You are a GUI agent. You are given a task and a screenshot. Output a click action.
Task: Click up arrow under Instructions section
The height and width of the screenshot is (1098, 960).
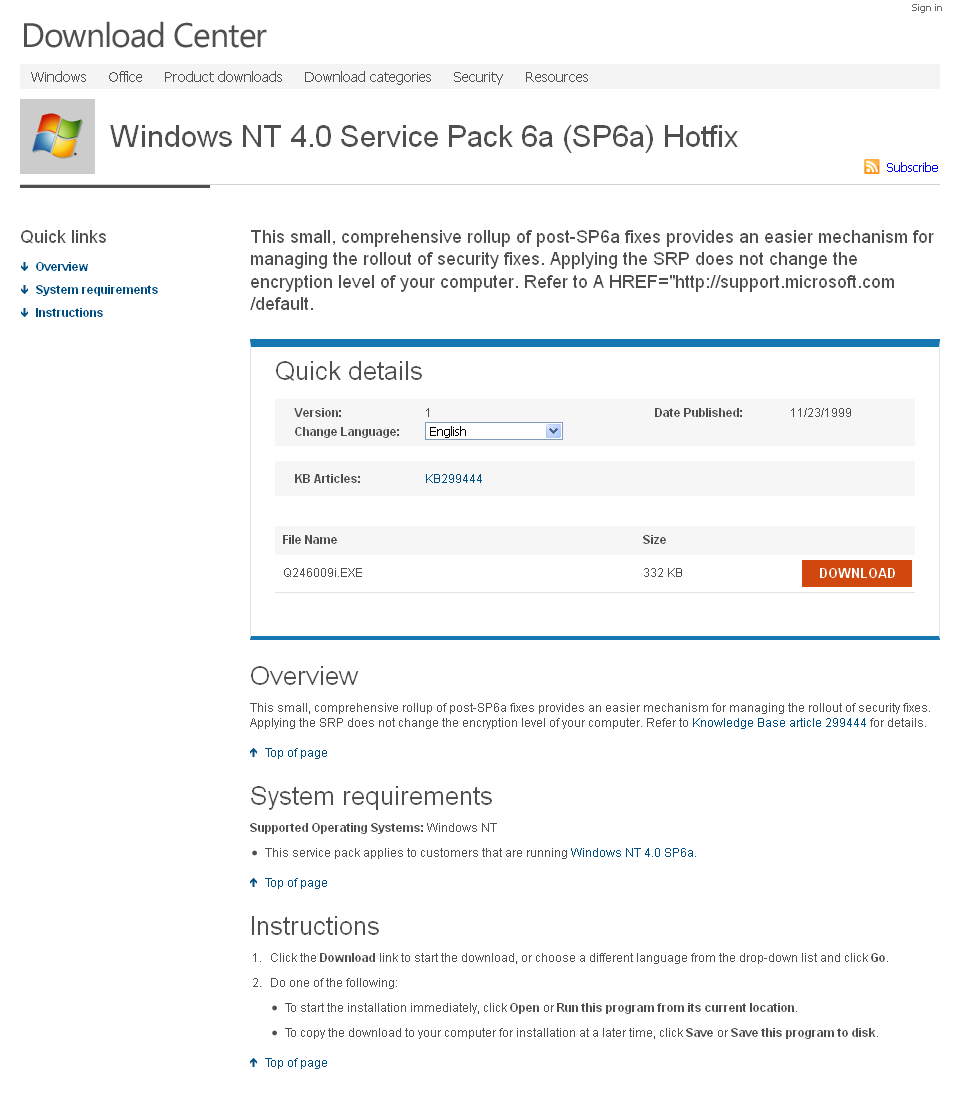tap(254, 1063)
